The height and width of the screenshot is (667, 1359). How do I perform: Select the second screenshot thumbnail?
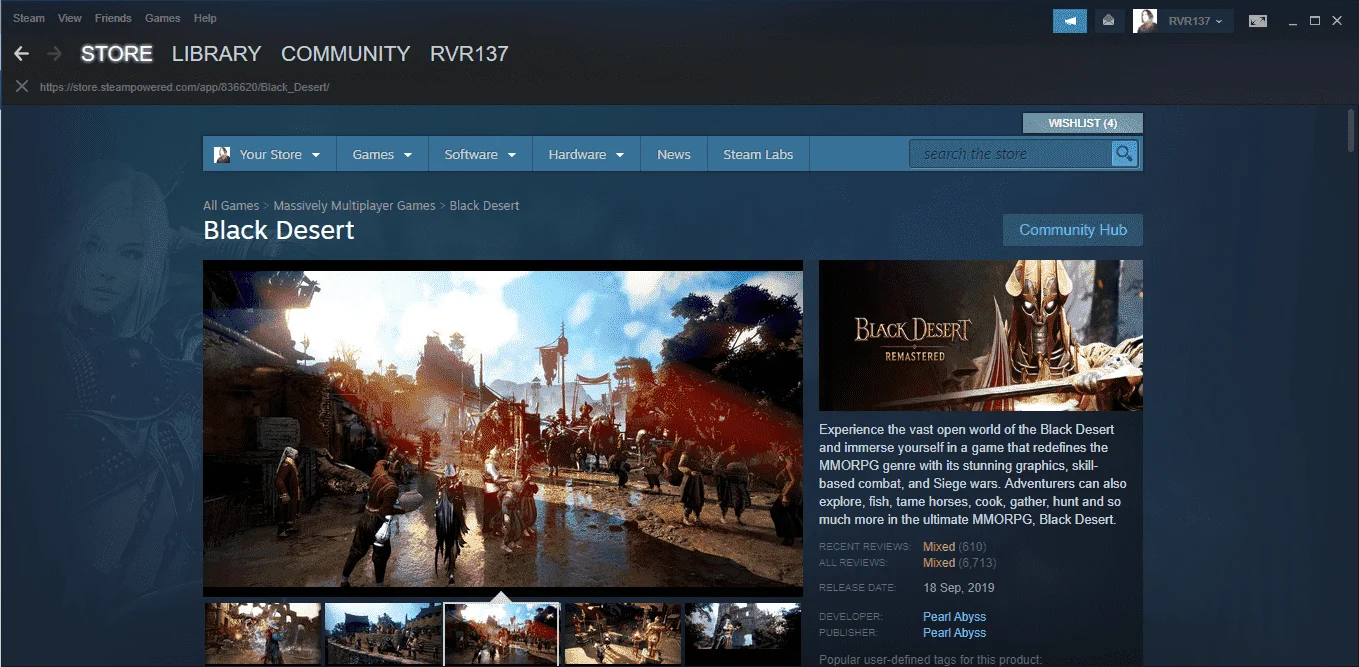coord(383,635)
